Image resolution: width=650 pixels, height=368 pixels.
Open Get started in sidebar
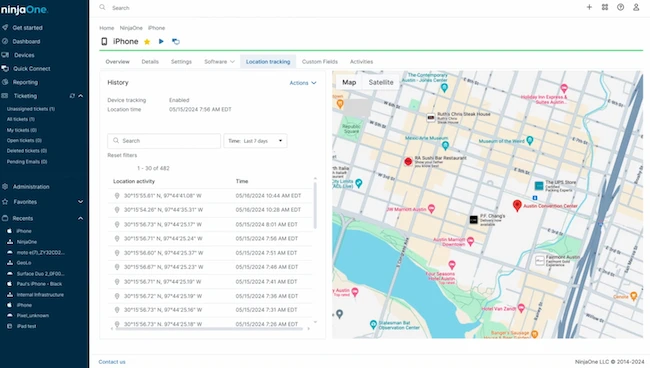point(27,28)
